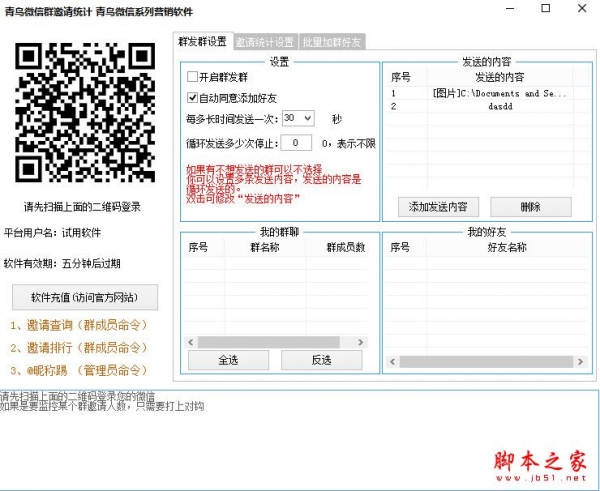
Task: Click 1、邀请查询（群成员命令） text
Action: (79, 325)
